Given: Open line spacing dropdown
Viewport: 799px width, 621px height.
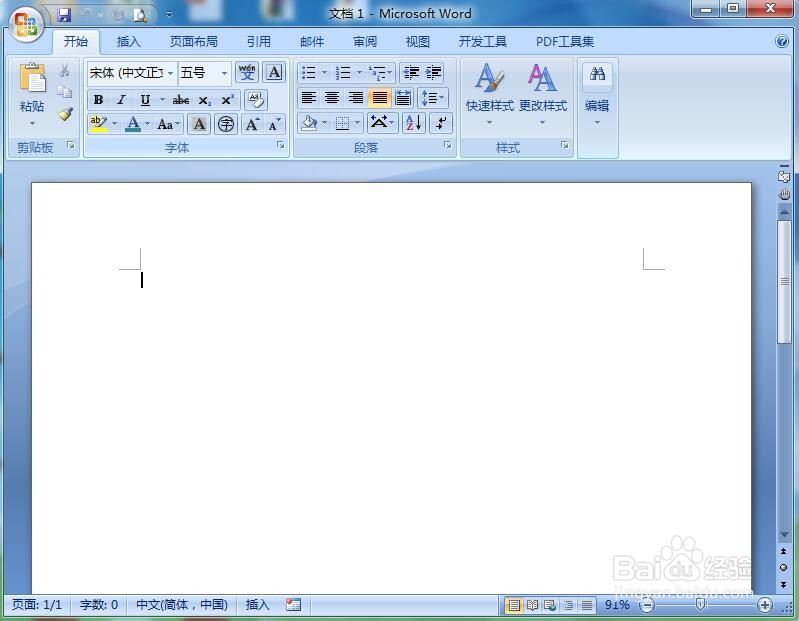Looking at the screenshot, I should coord(433,97).
